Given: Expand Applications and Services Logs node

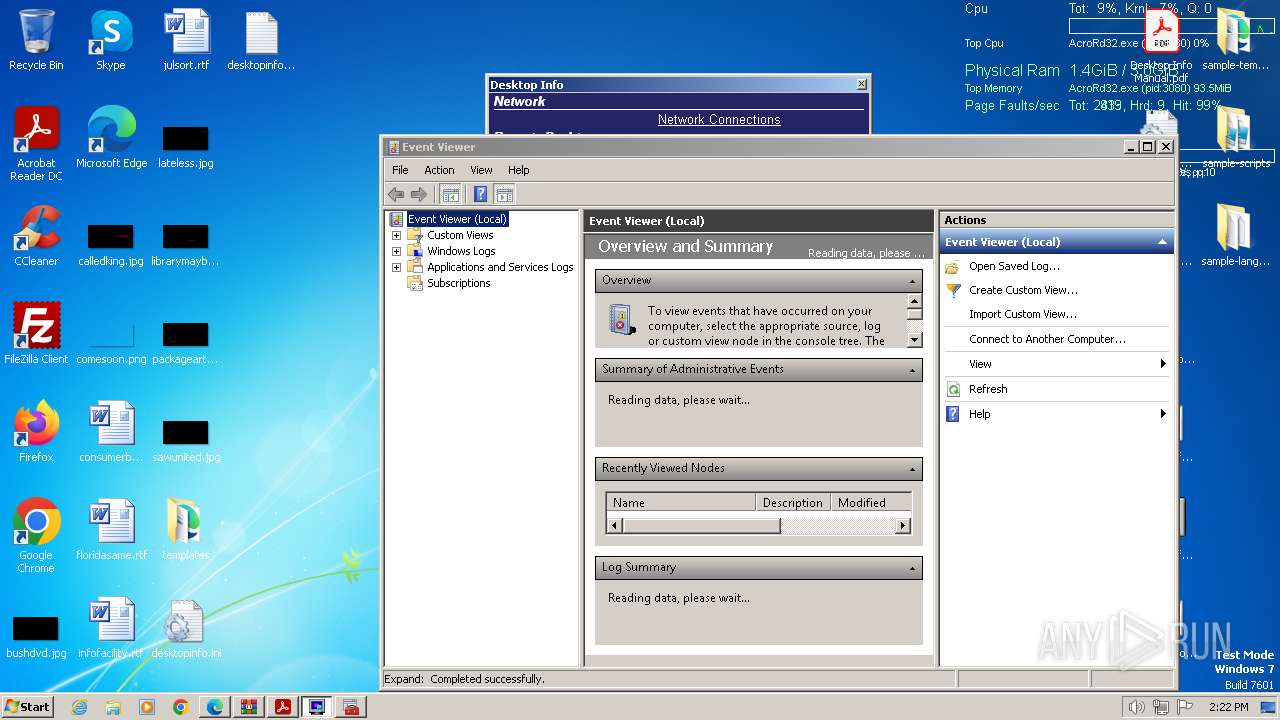Looking at the screenshot, I should pyautogui.click(x=396, y=267).
